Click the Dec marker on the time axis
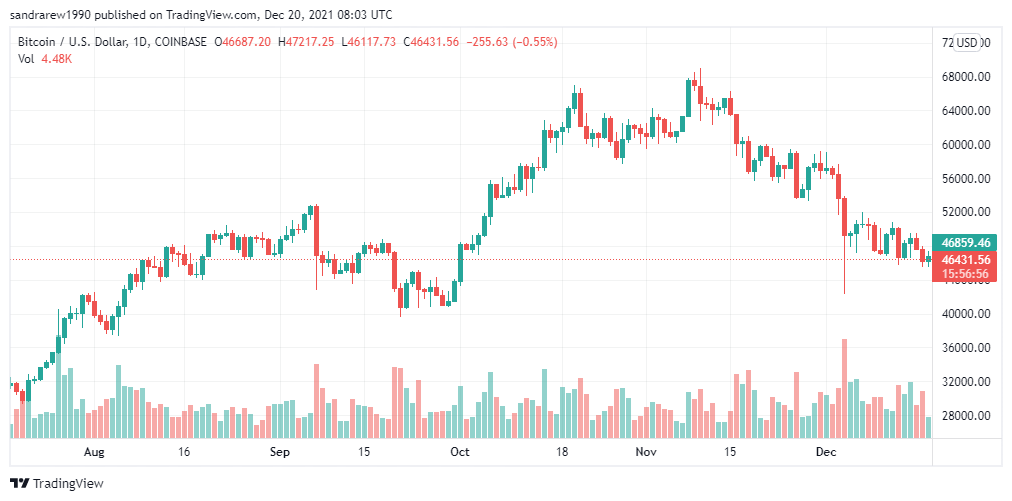This screenshot has width=1012, height=501. pos(825,452)
